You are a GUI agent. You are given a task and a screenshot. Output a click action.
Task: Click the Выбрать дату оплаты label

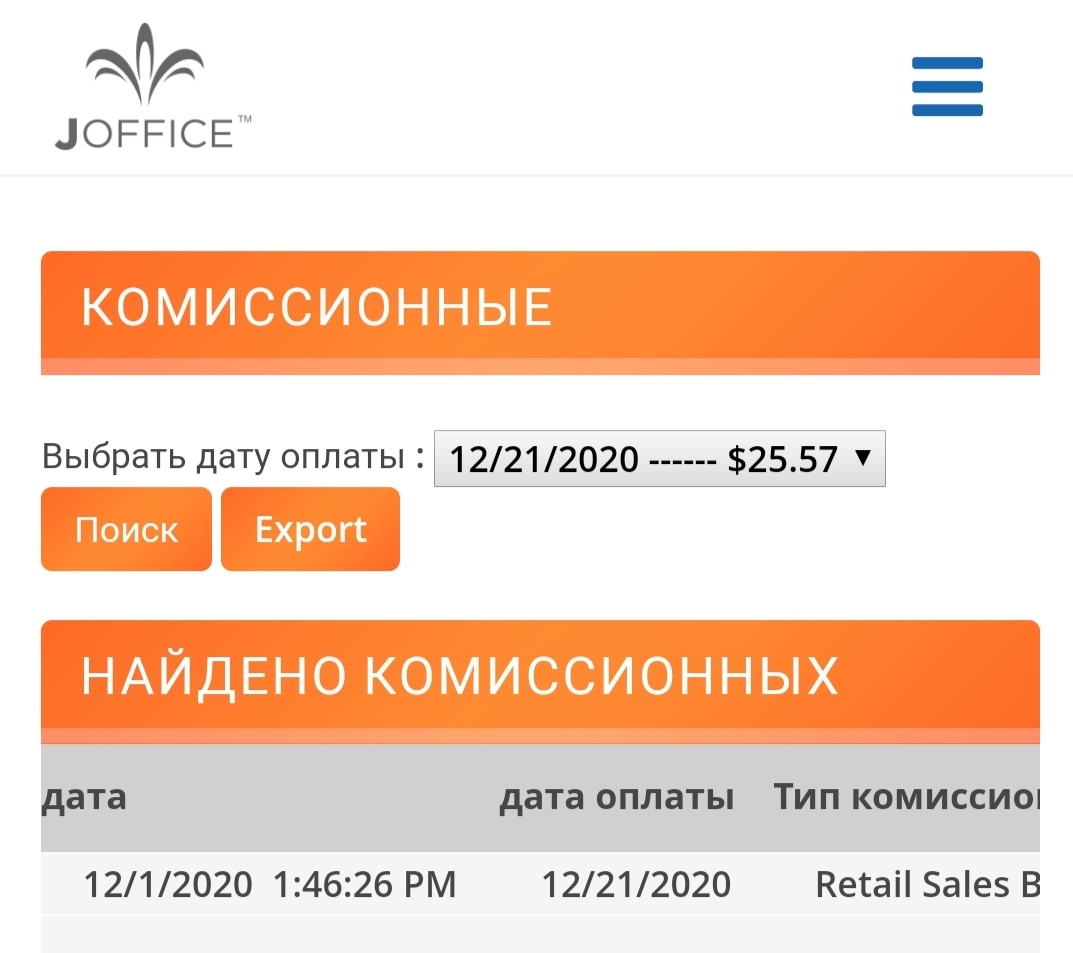[x=233, y=456]
